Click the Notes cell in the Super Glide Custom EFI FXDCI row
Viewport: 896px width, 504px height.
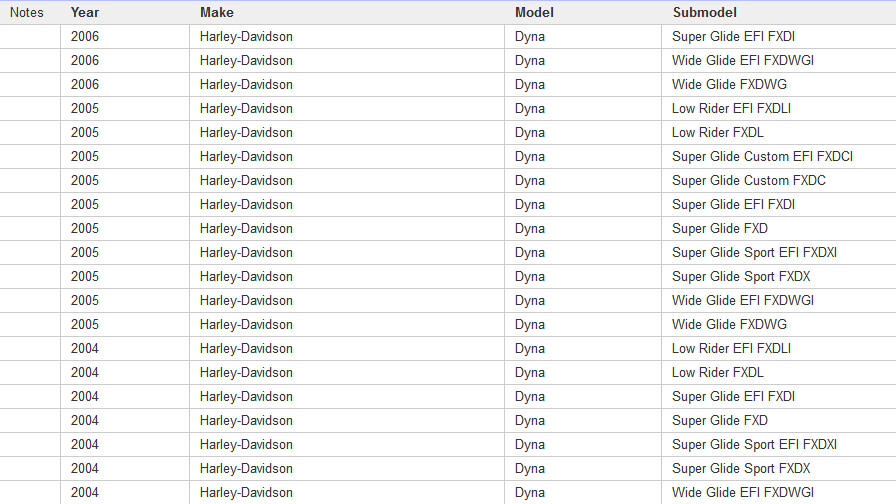coord(30,157)
